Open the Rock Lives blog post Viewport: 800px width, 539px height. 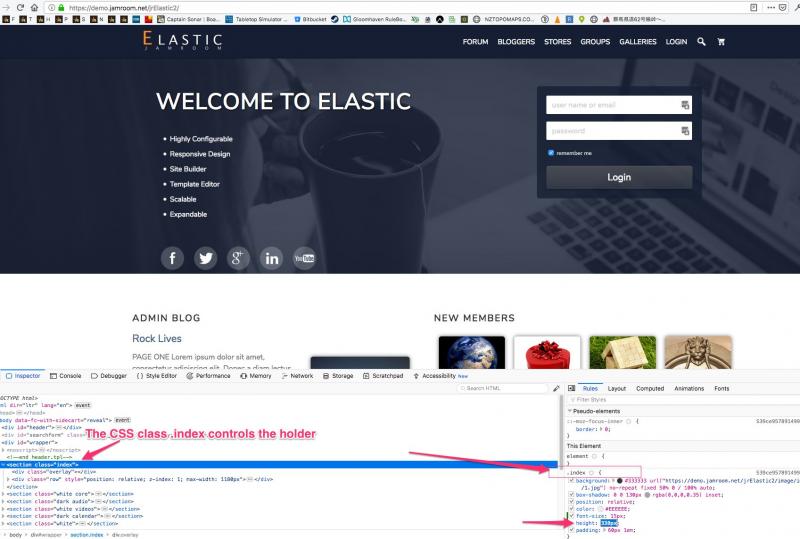pyautogui.click(x=157, y=338)
